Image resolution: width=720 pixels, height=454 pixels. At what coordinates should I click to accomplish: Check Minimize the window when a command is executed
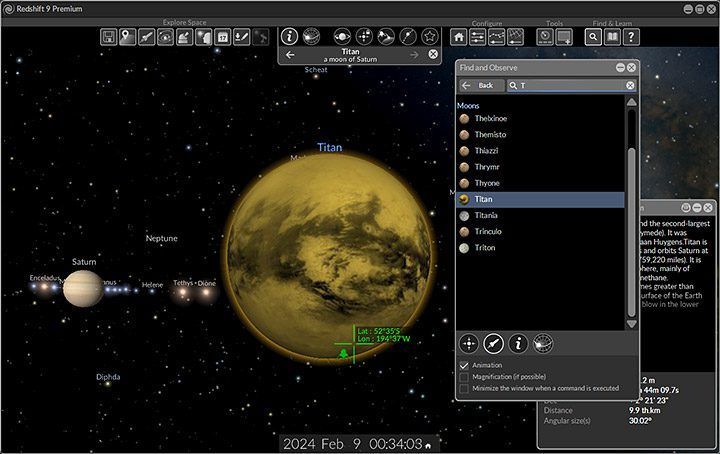[464, 388]
